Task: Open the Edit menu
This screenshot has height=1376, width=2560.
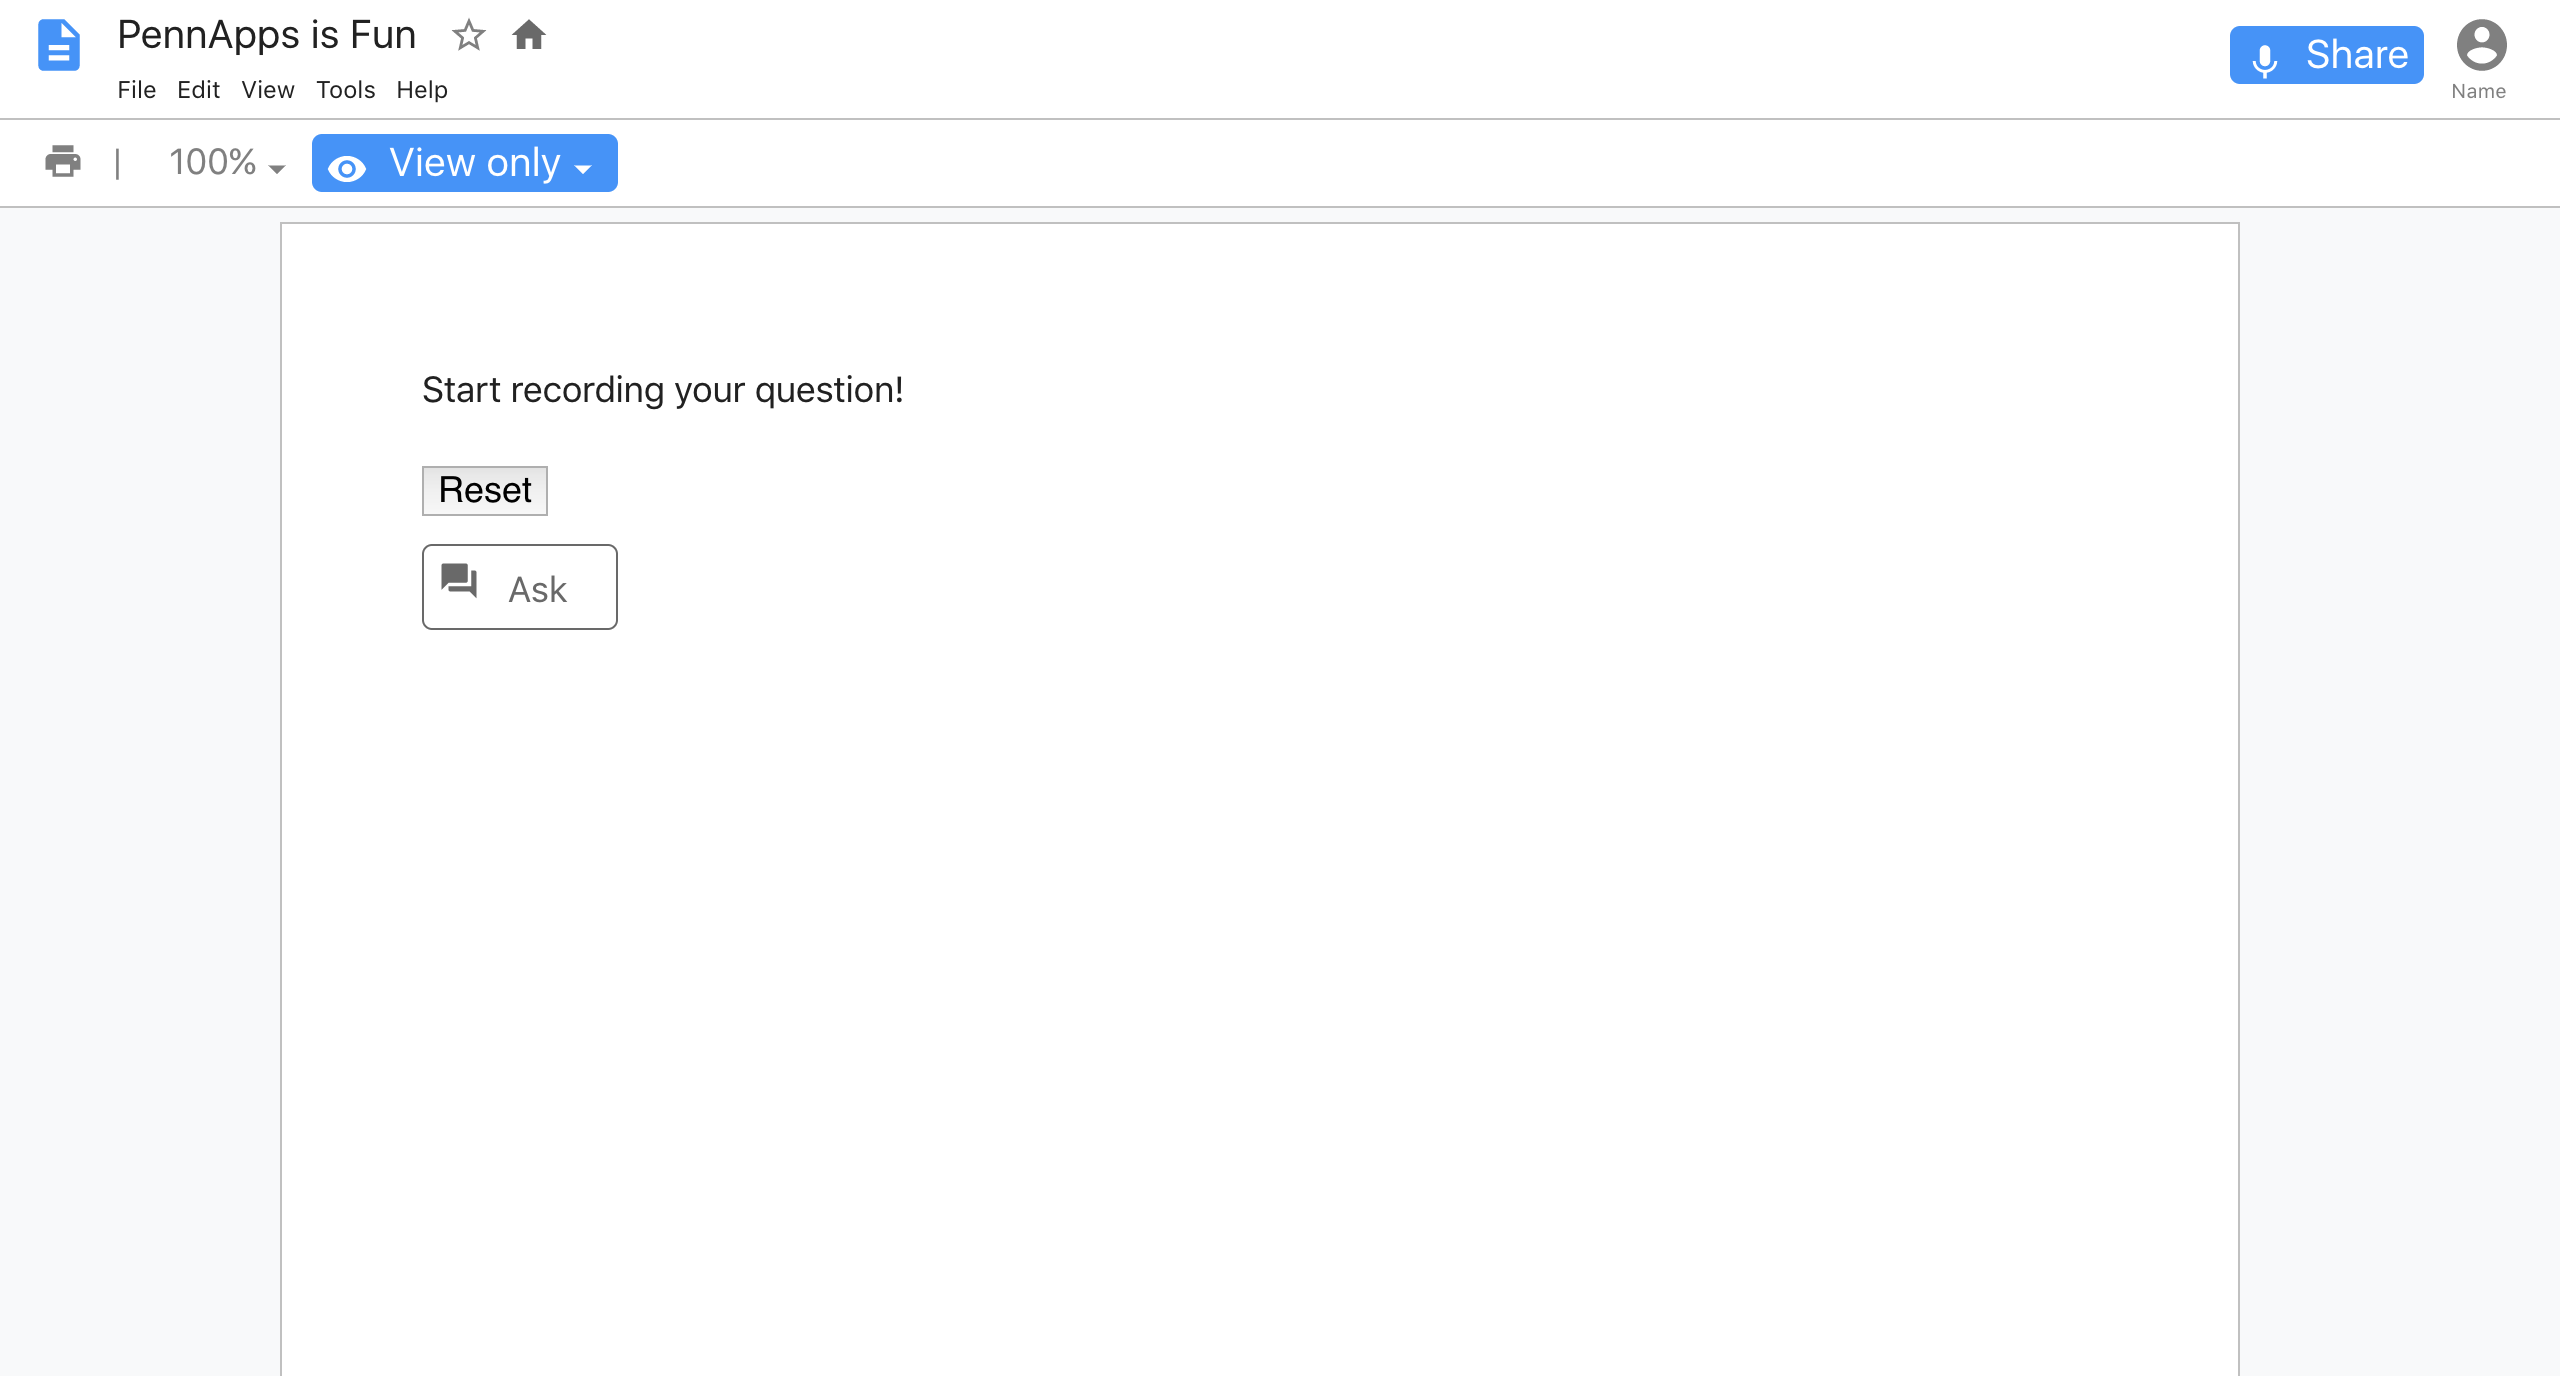Action: point(198,90)
